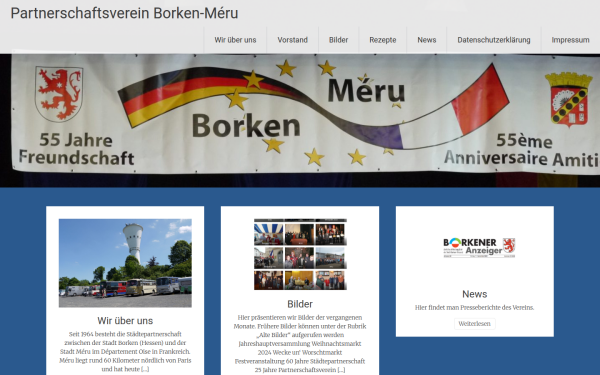Click the text 'Hier findet man Presseberichte des Vereins.'

474,308
